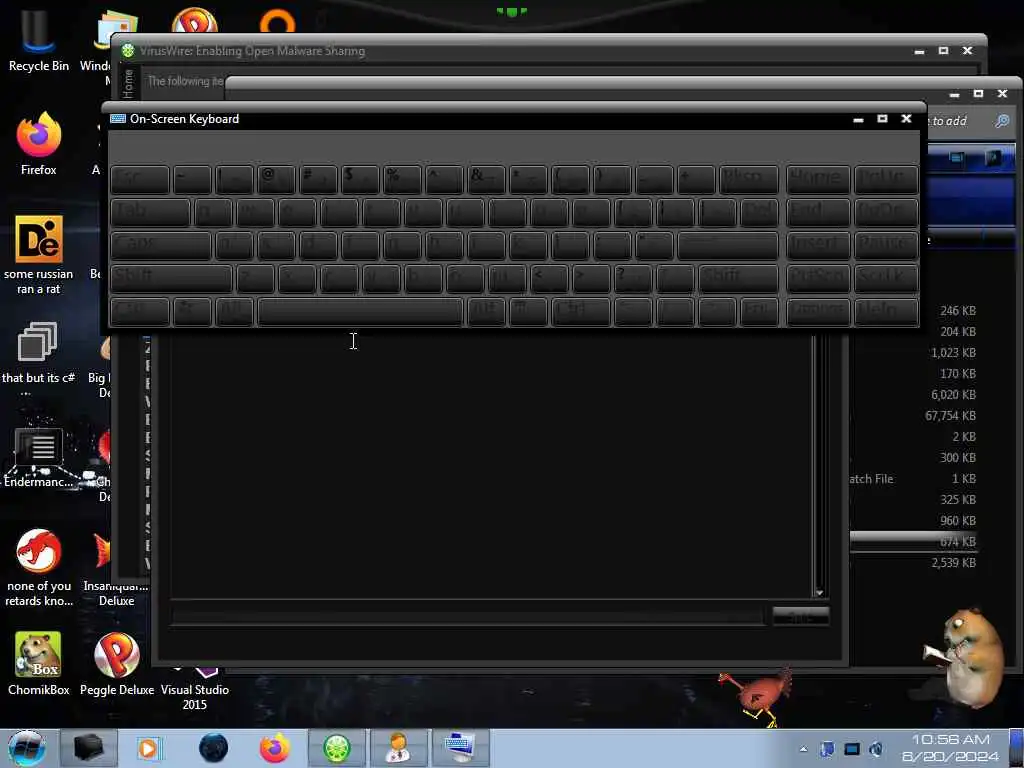Click the PgDn key on the keyboard
The image size is (1024, 768).
(886, 212)
